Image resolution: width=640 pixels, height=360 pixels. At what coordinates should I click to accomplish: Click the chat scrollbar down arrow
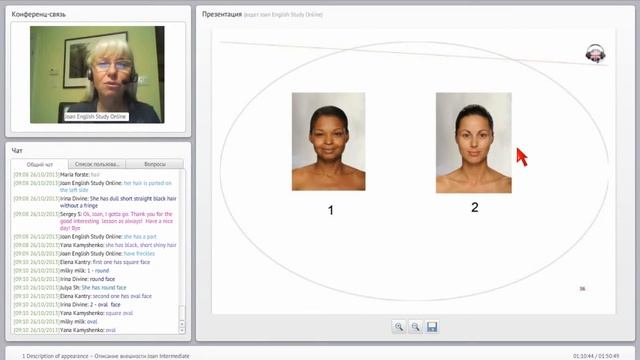point(182,331)
